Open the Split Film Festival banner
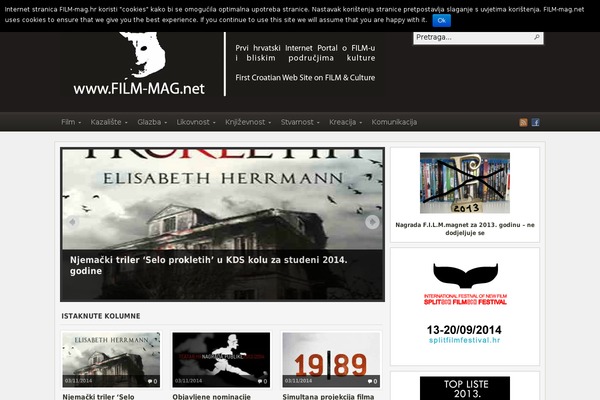The image size is (600, 400). [x=465, y=304]
